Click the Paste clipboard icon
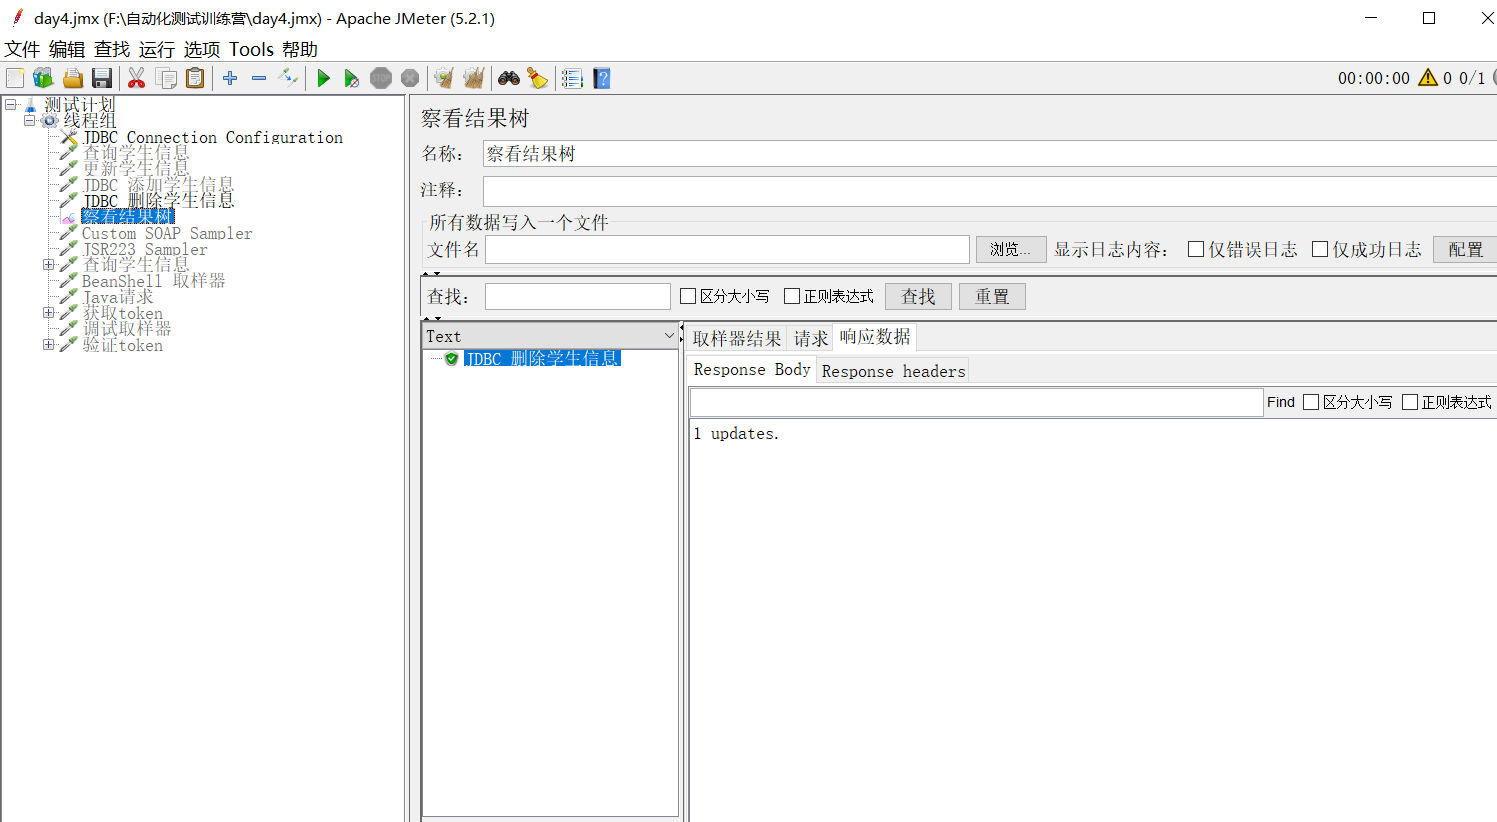This screenshot has width=1497, height=822. (195, 78)
